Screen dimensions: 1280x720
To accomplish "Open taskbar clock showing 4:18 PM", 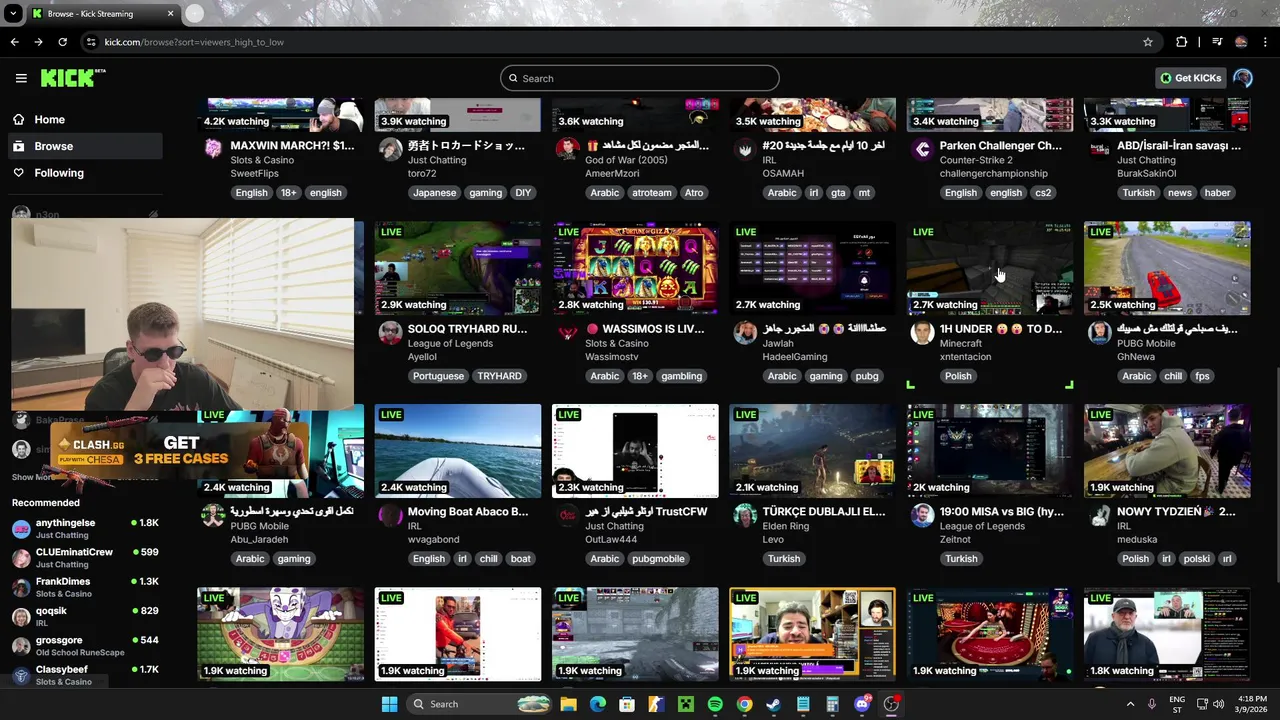I will pyautogui.click(x=1252, y=704).
